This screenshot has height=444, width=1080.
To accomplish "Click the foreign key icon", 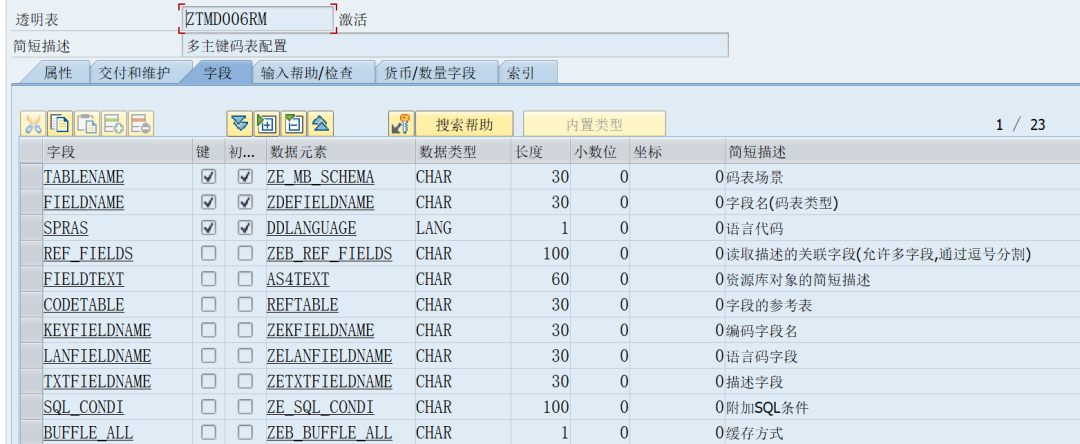I will click(x=400, y=124).
